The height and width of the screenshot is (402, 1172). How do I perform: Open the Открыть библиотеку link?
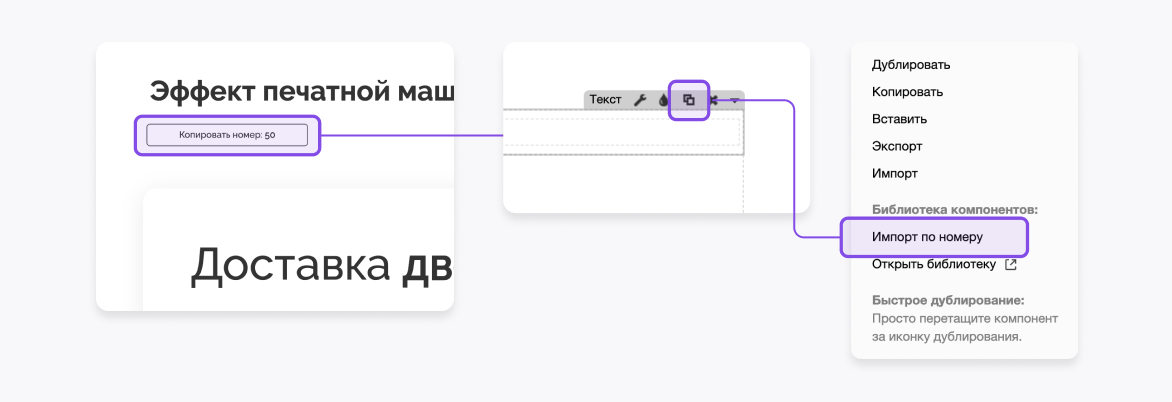(934, 264)
